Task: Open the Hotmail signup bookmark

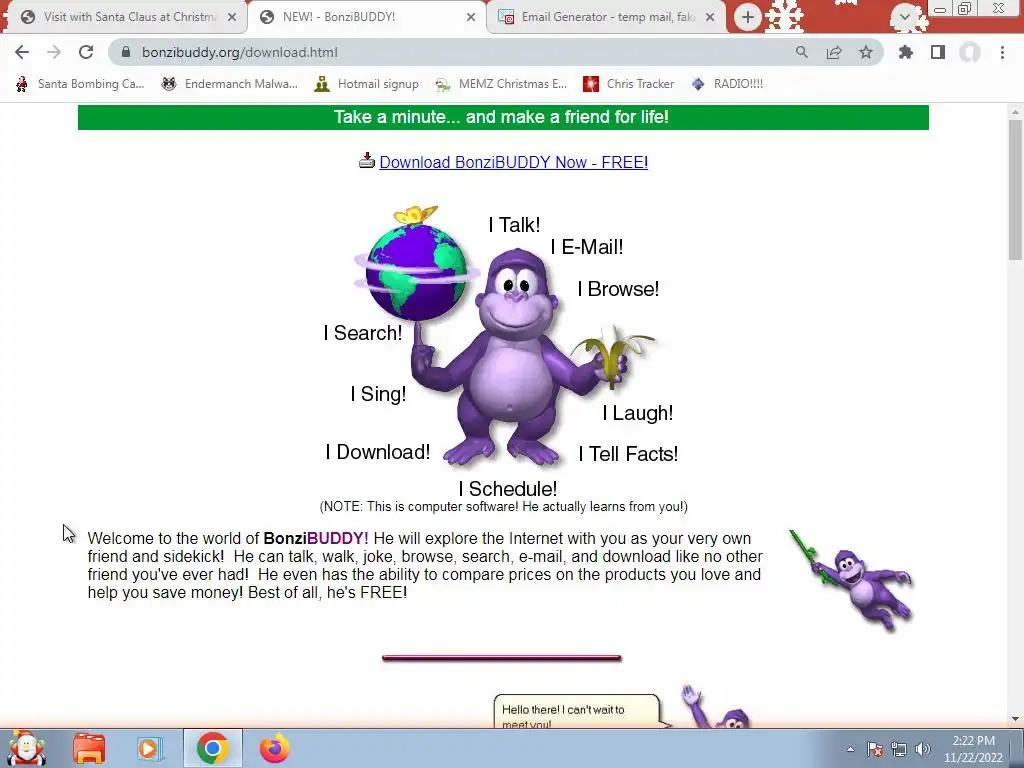Action: (366, 84)
